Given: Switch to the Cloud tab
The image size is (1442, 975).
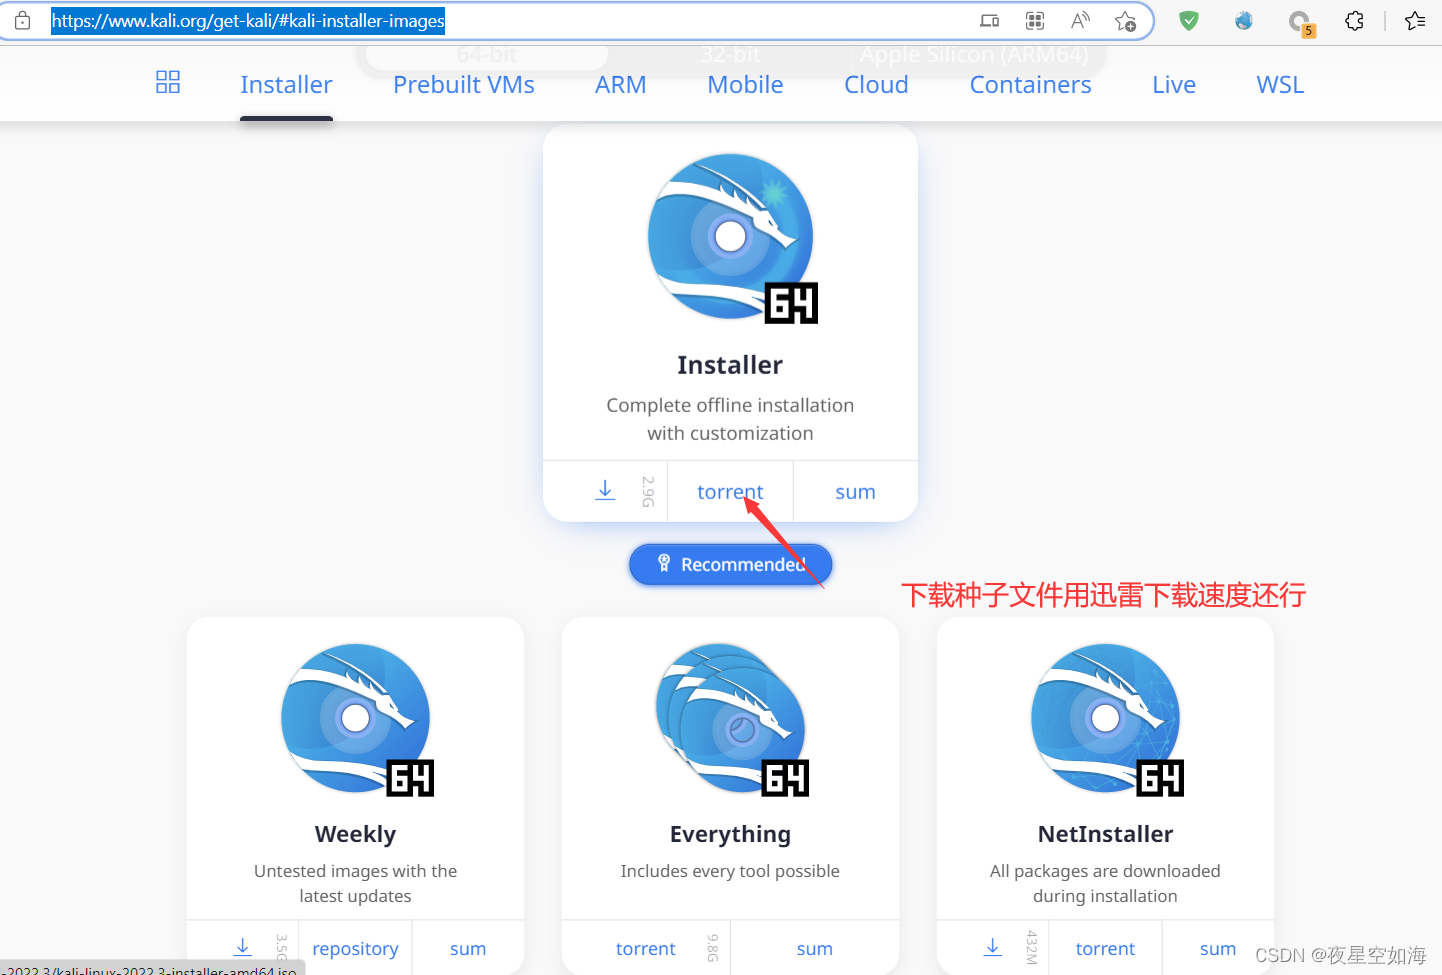Looking at the screenshot, I should click(x=876, y=85).
